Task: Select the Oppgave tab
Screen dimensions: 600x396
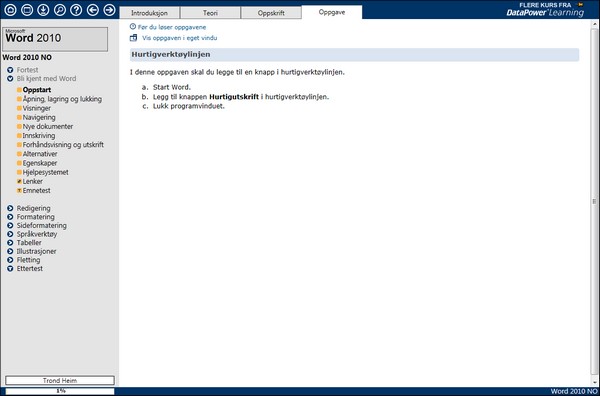Action: [332, 12]
